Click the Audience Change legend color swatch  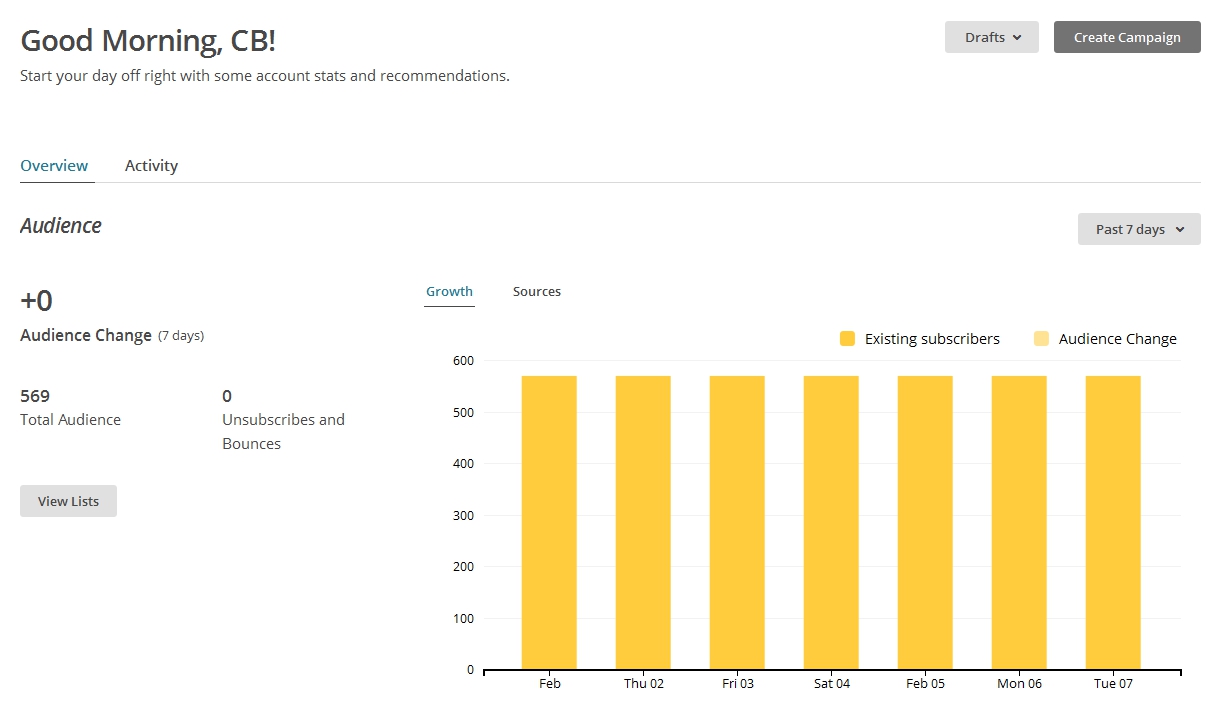pos(1041,339)
